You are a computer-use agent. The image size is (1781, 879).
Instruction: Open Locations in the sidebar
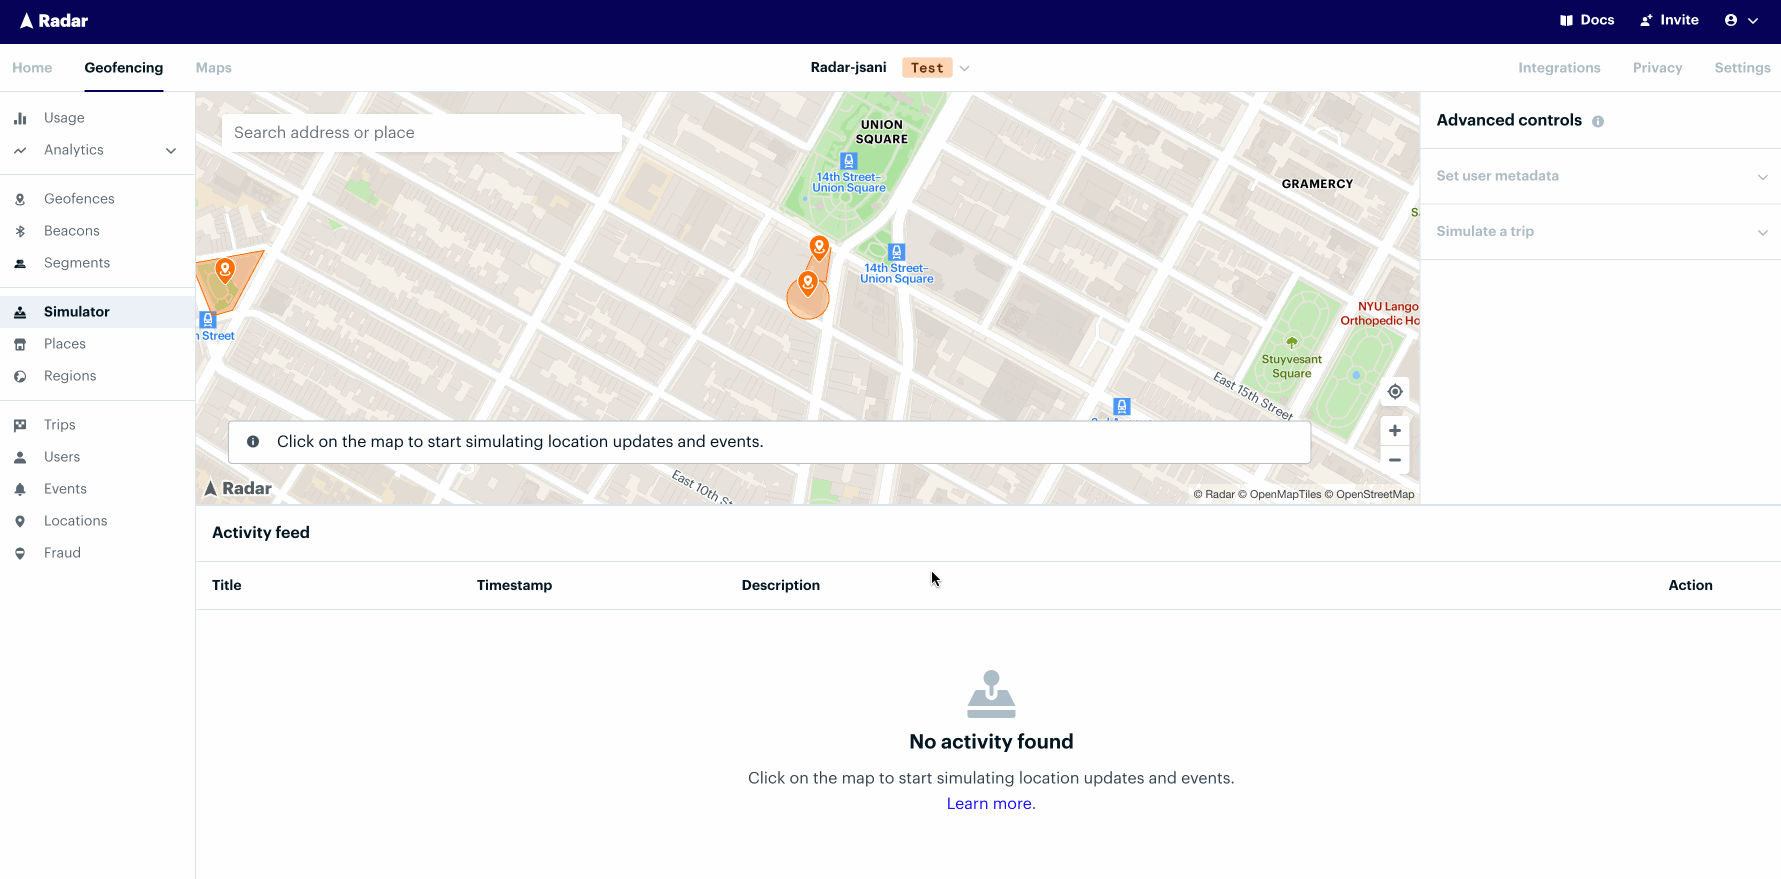pos(75,521)
